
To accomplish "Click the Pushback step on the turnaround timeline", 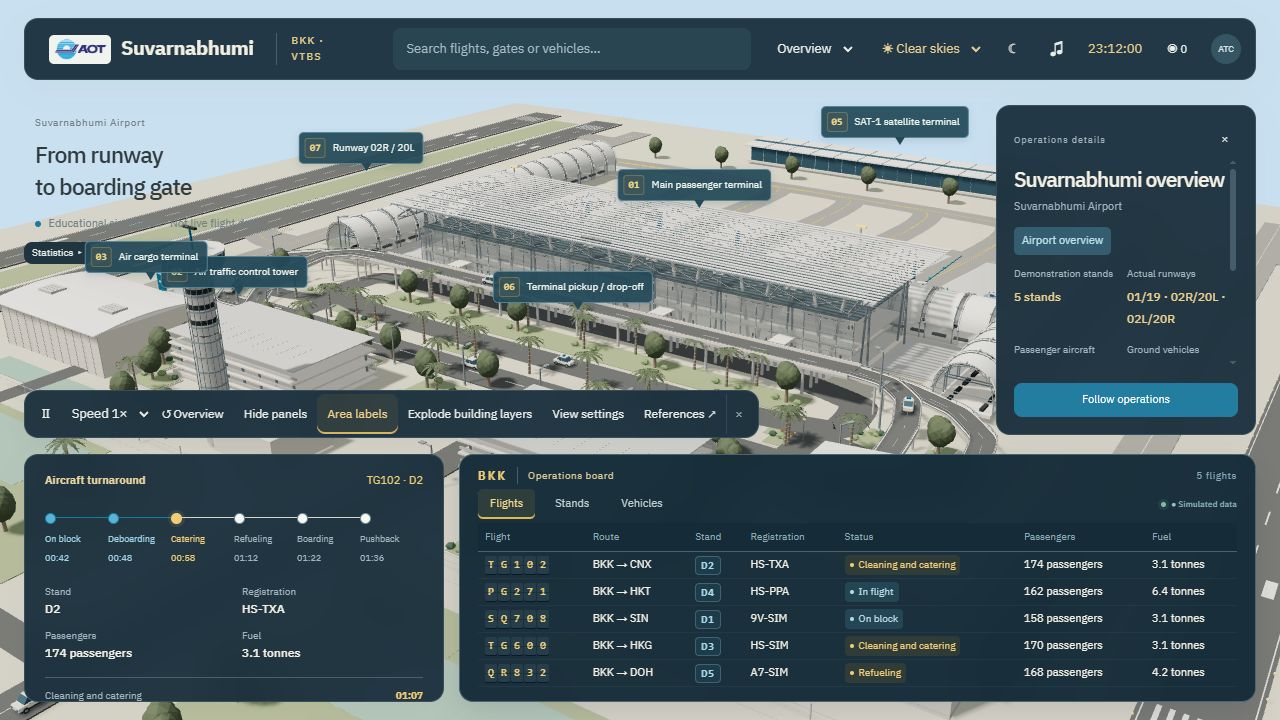I will pyautogui.click(x=379, y=538).
